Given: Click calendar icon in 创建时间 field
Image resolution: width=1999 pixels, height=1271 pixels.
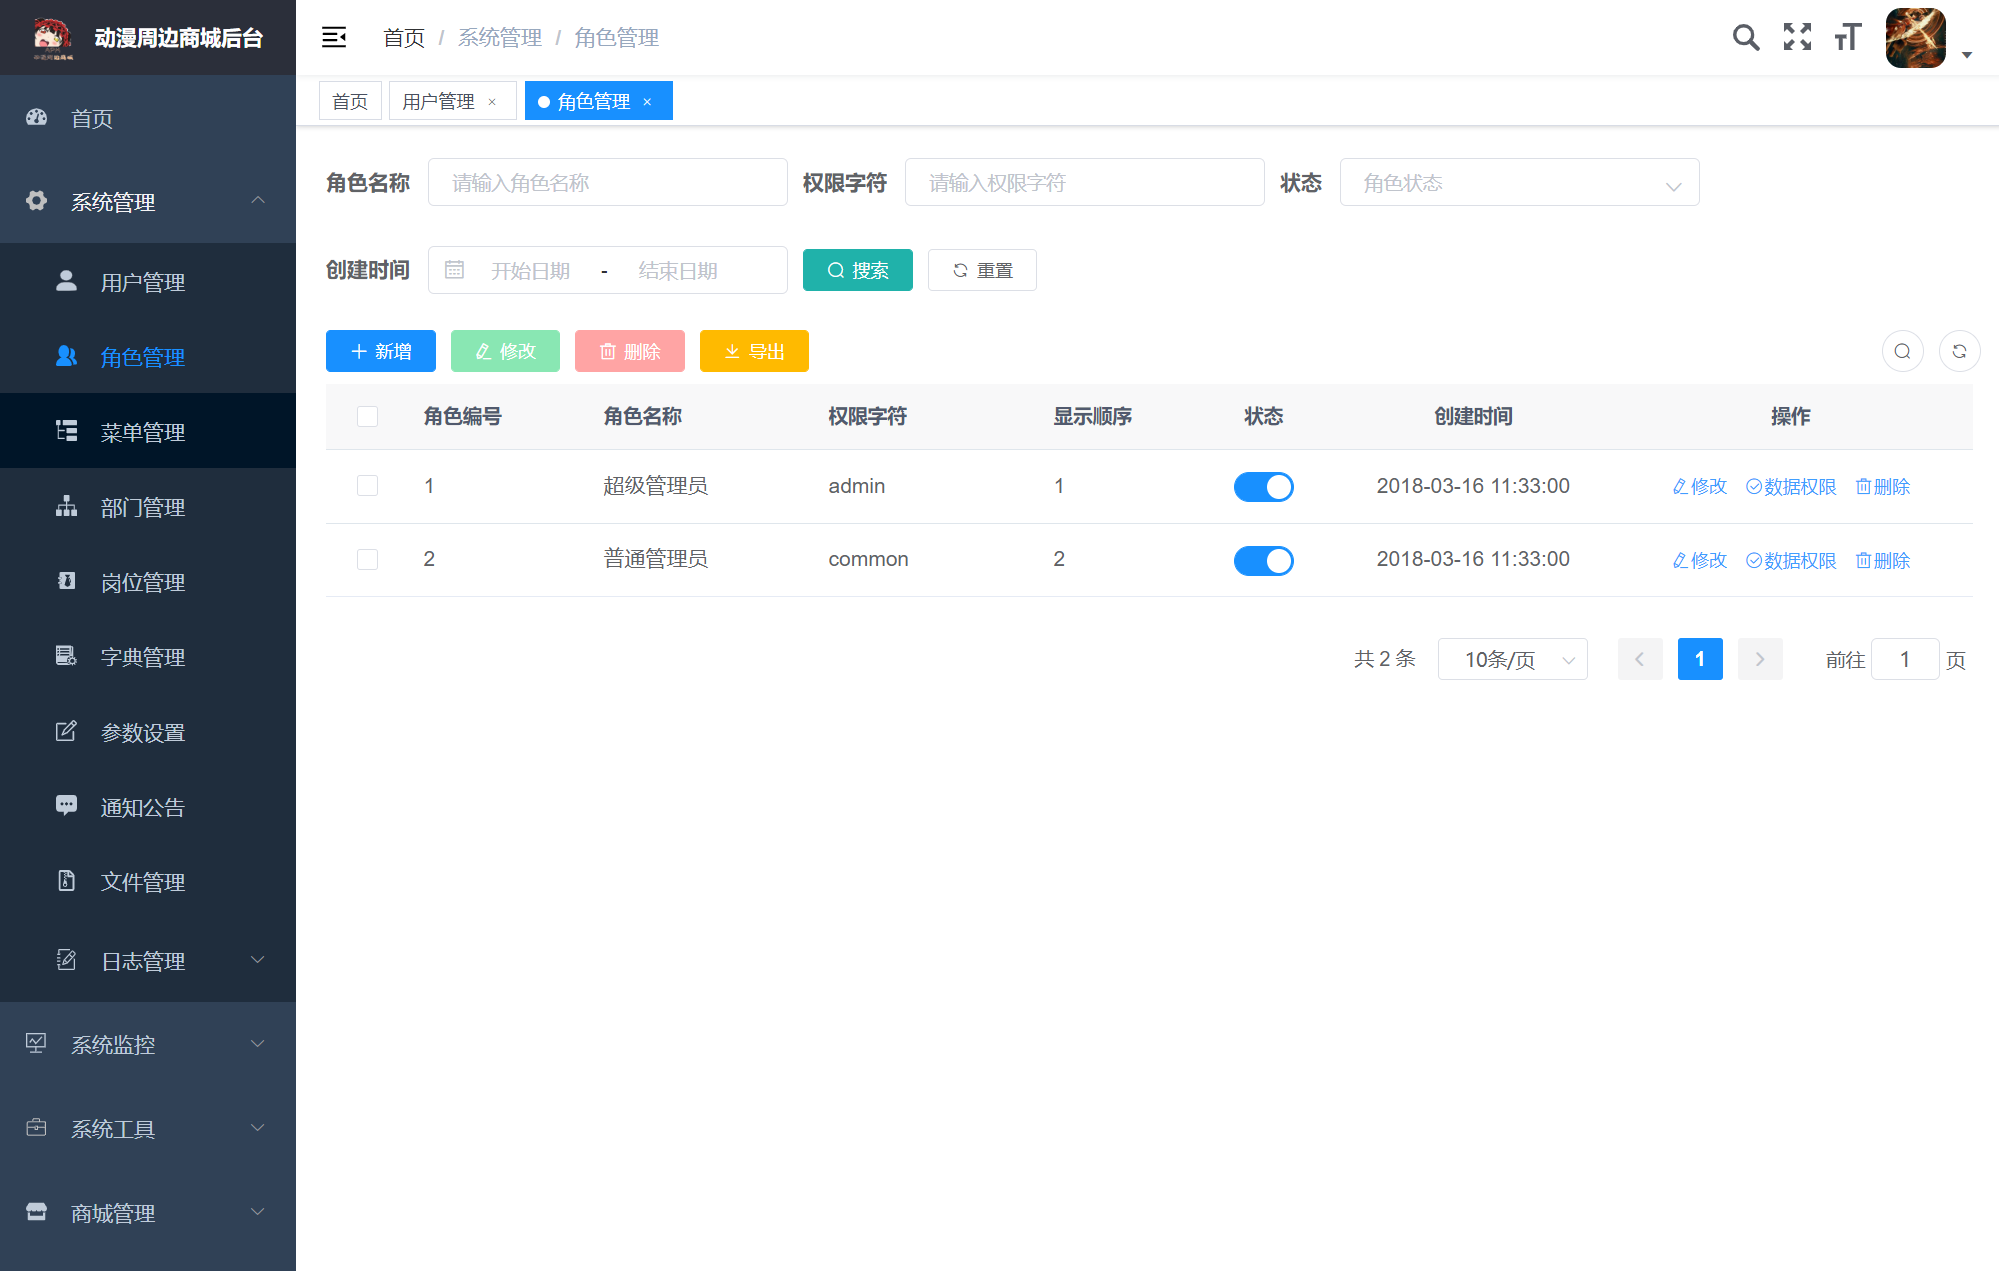Looking at the screenshot, I should pos(454,270).
